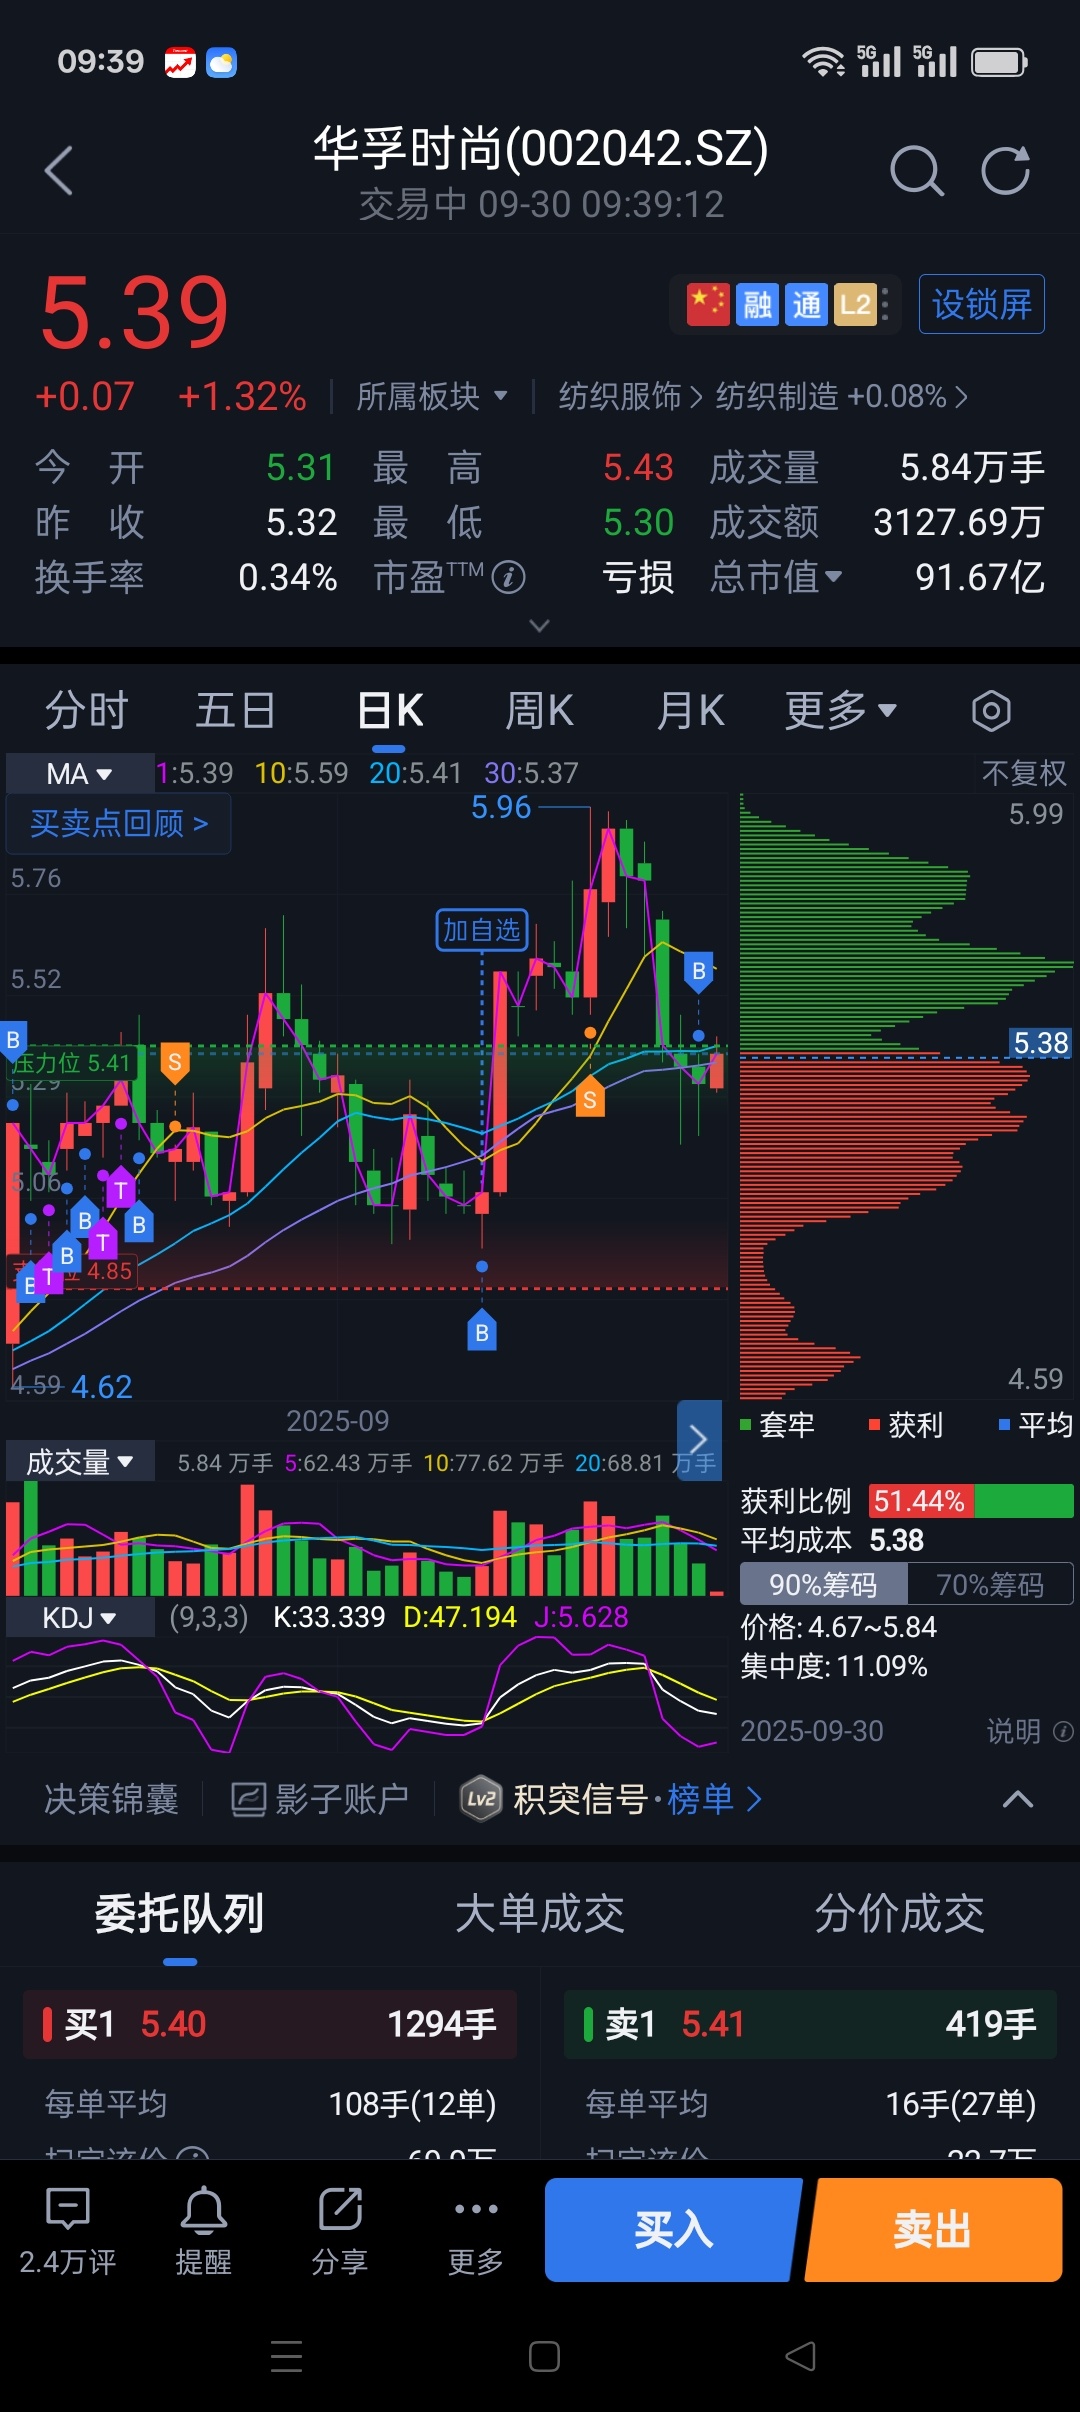Tap green 套牢 legend swatch
The width and height of the screenshot is (1080, 2412).
click(745, 1425)
